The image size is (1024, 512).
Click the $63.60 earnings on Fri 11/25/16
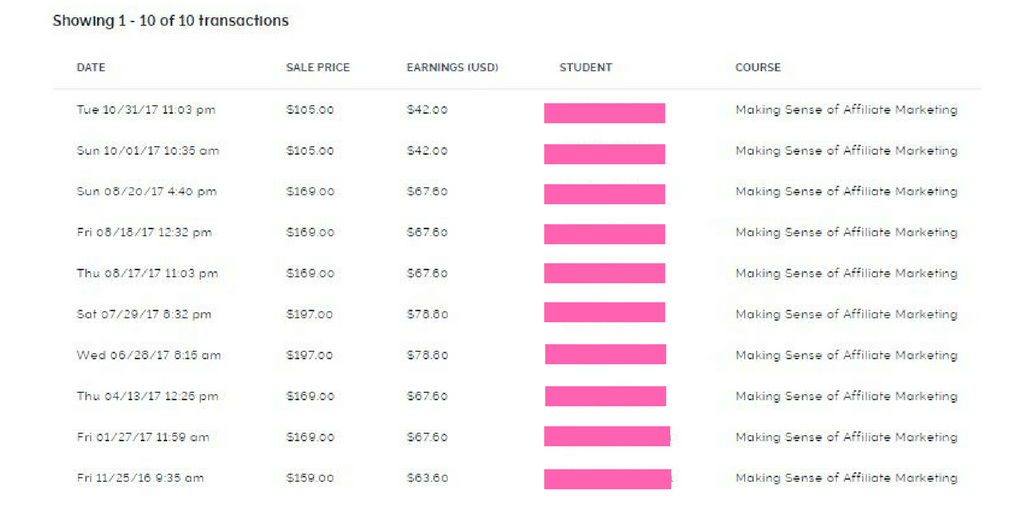click(x=427, y=478)
